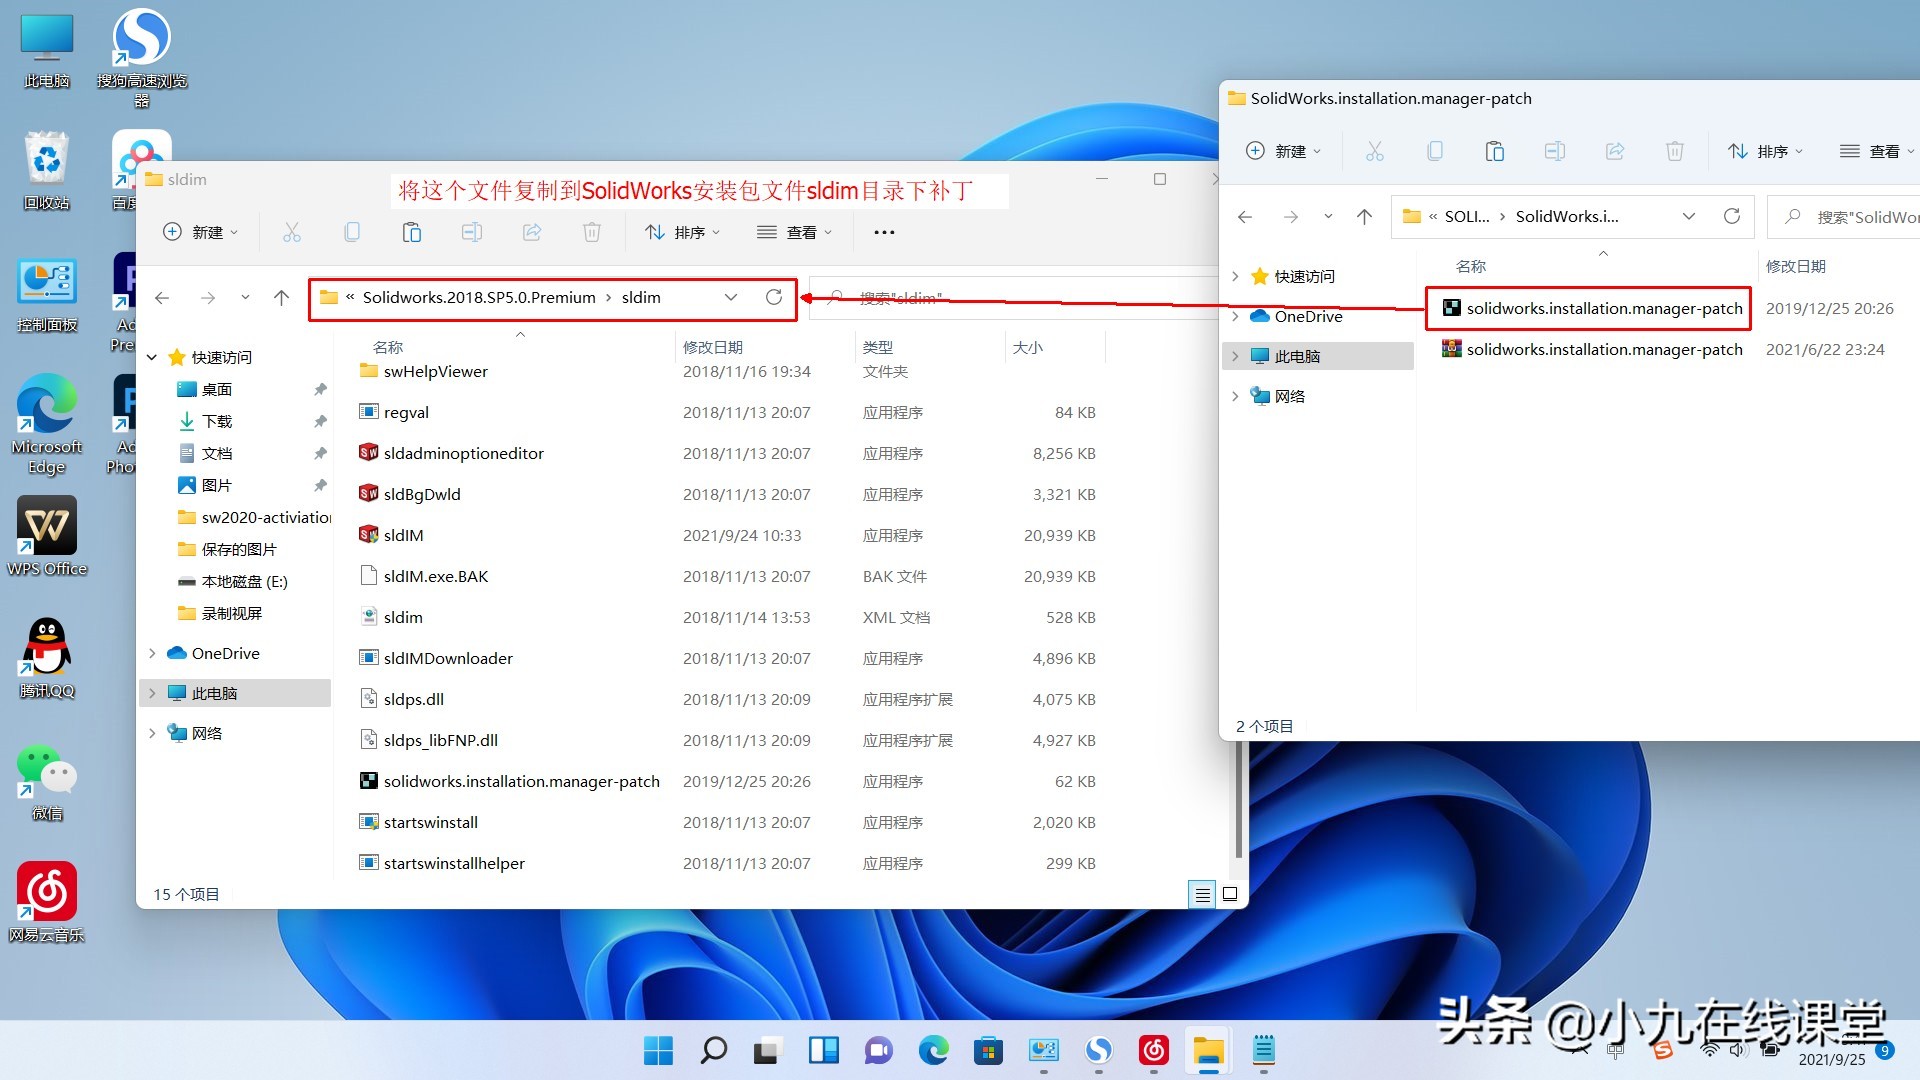Click the Paste icon in the left window toolbar
1920x1080 pixels.
click(x=412, y=232)
